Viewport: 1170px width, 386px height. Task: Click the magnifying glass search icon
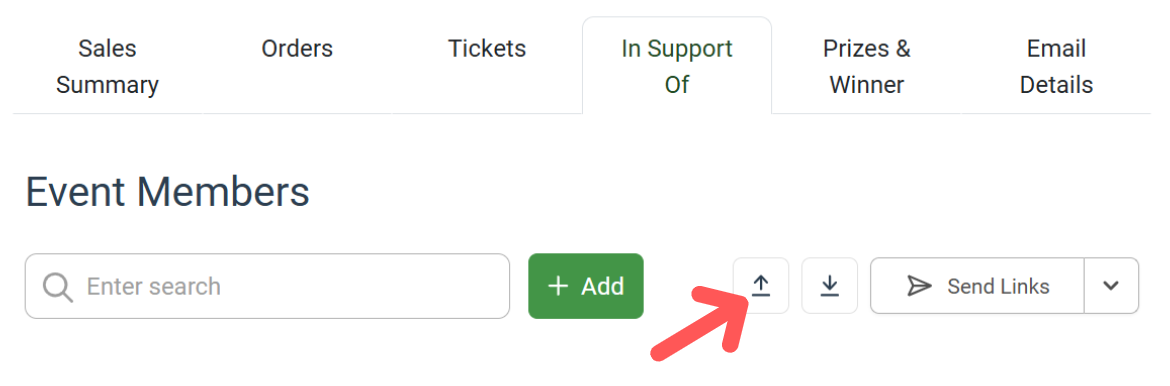click(x=57, y=287)
